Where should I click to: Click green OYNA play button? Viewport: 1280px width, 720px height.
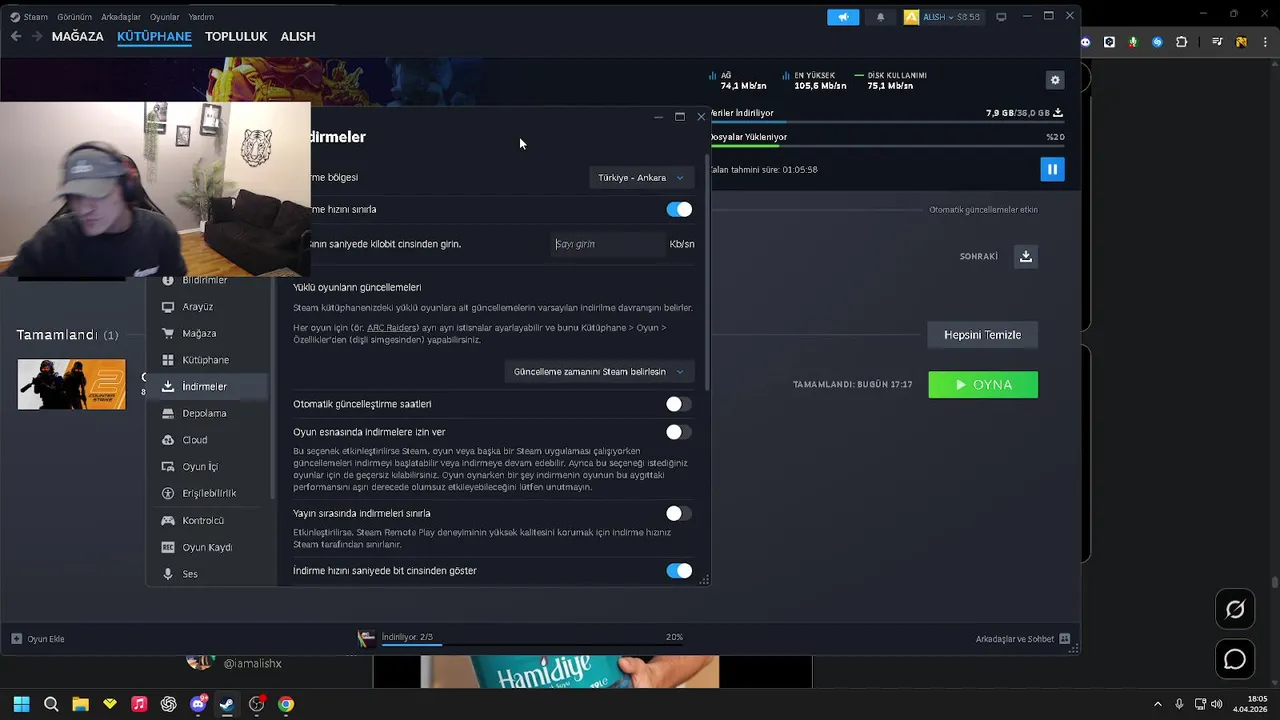[x=983, y=385]
